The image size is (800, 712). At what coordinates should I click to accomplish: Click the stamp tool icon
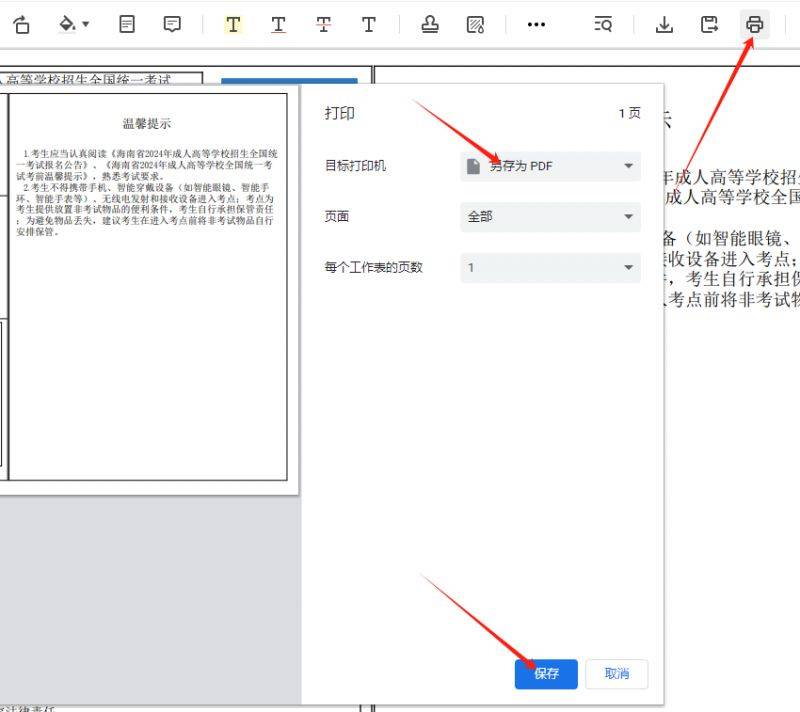(430, 25)
